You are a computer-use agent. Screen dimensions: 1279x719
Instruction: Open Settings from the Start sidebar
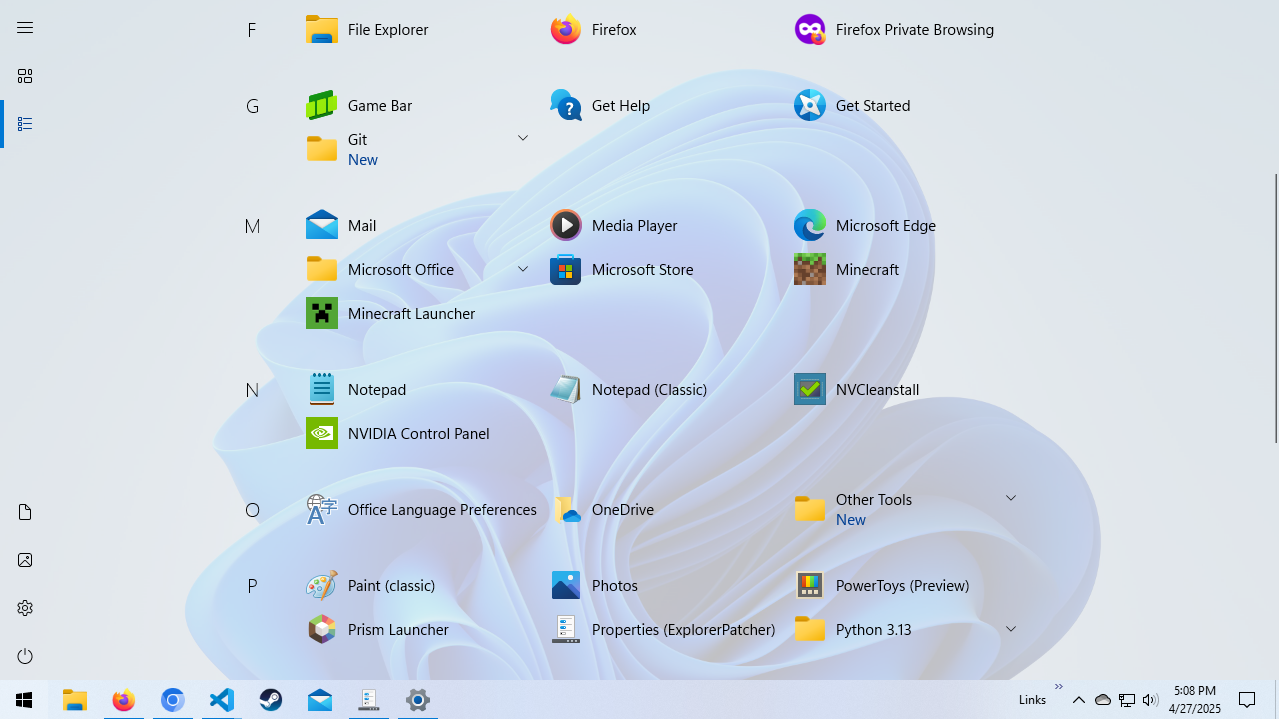coord(25,608)
